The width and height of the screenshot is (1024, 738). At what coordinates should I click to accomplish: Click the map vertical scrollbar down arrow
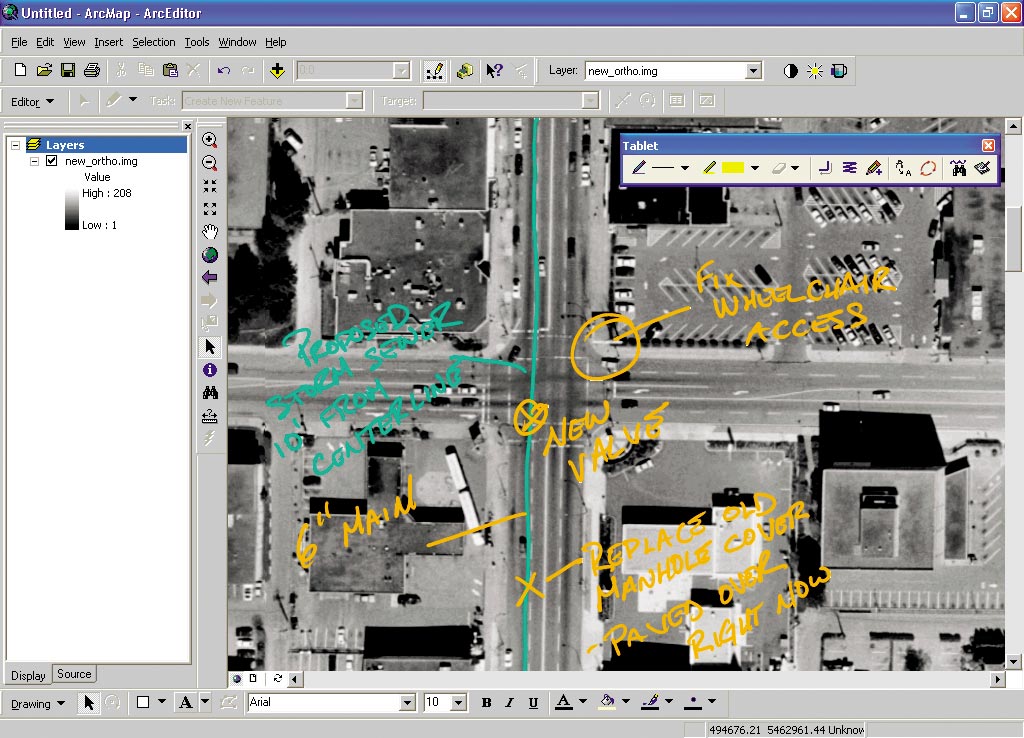click(x=1013, y=662)
